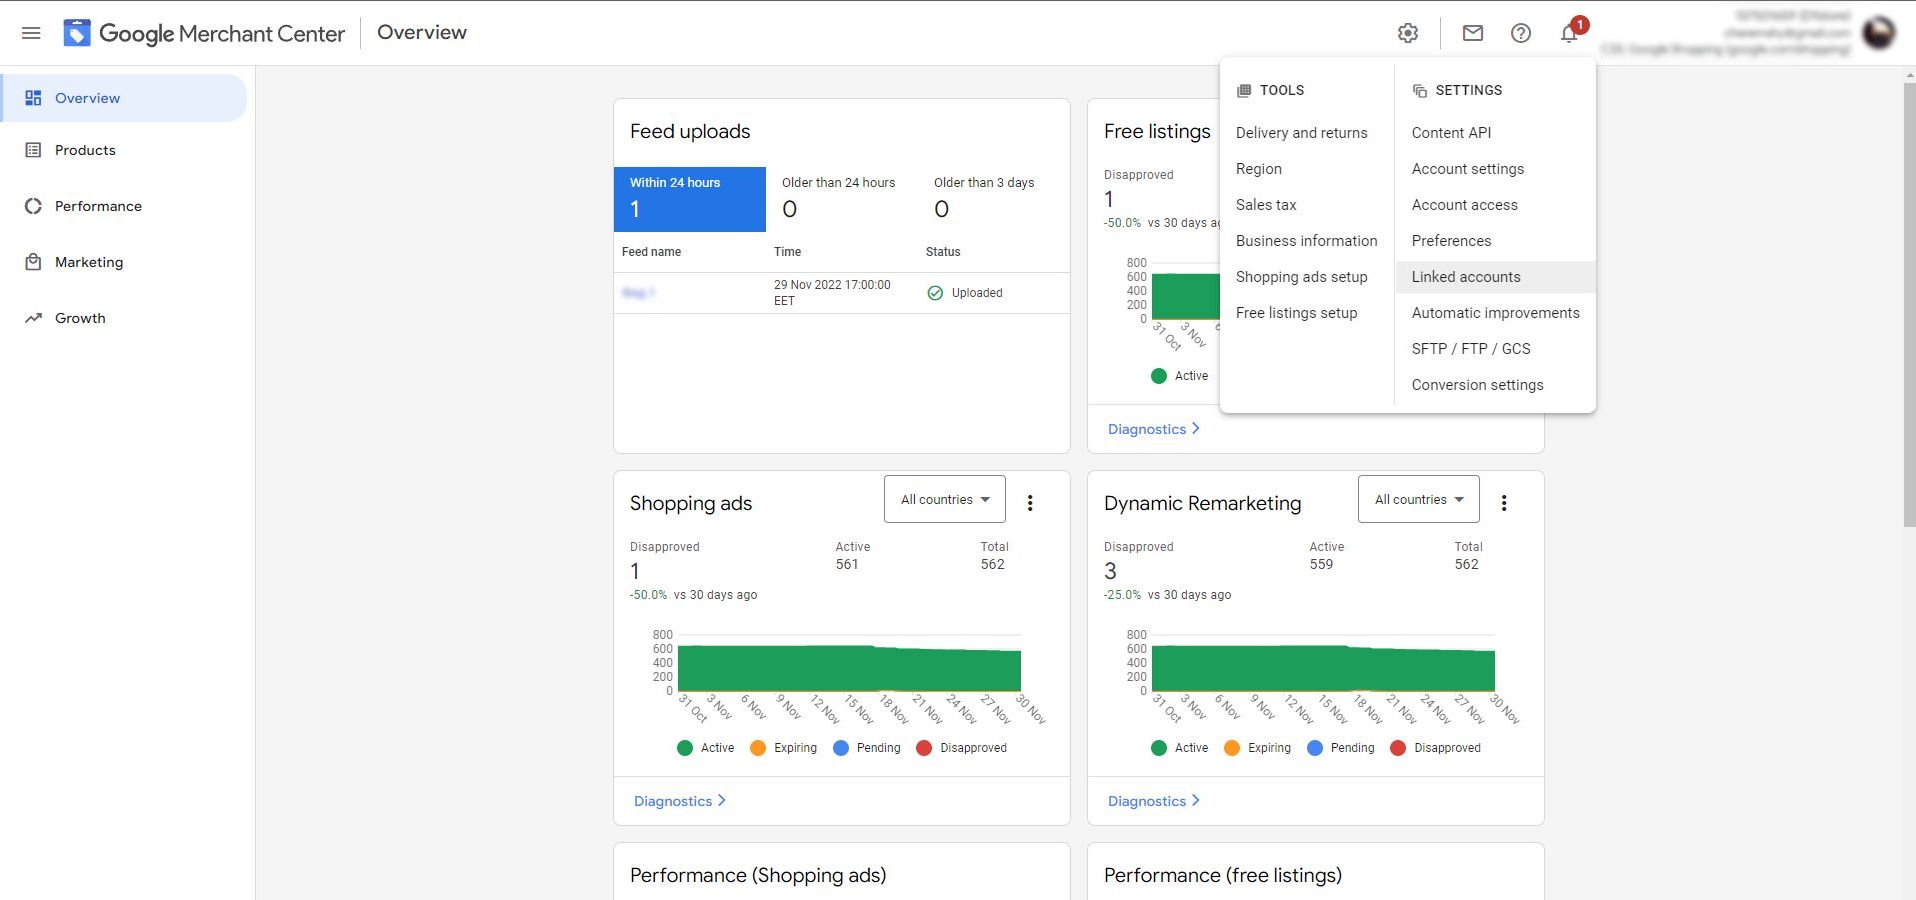Open the All countries dropdown for Dynamic Remarketing
The height and width of the screenshot is (900, 1916).
1417,499
